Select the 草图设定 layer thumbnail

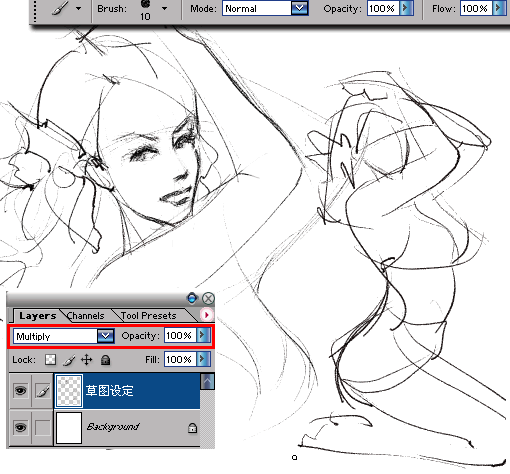[69, 391]
